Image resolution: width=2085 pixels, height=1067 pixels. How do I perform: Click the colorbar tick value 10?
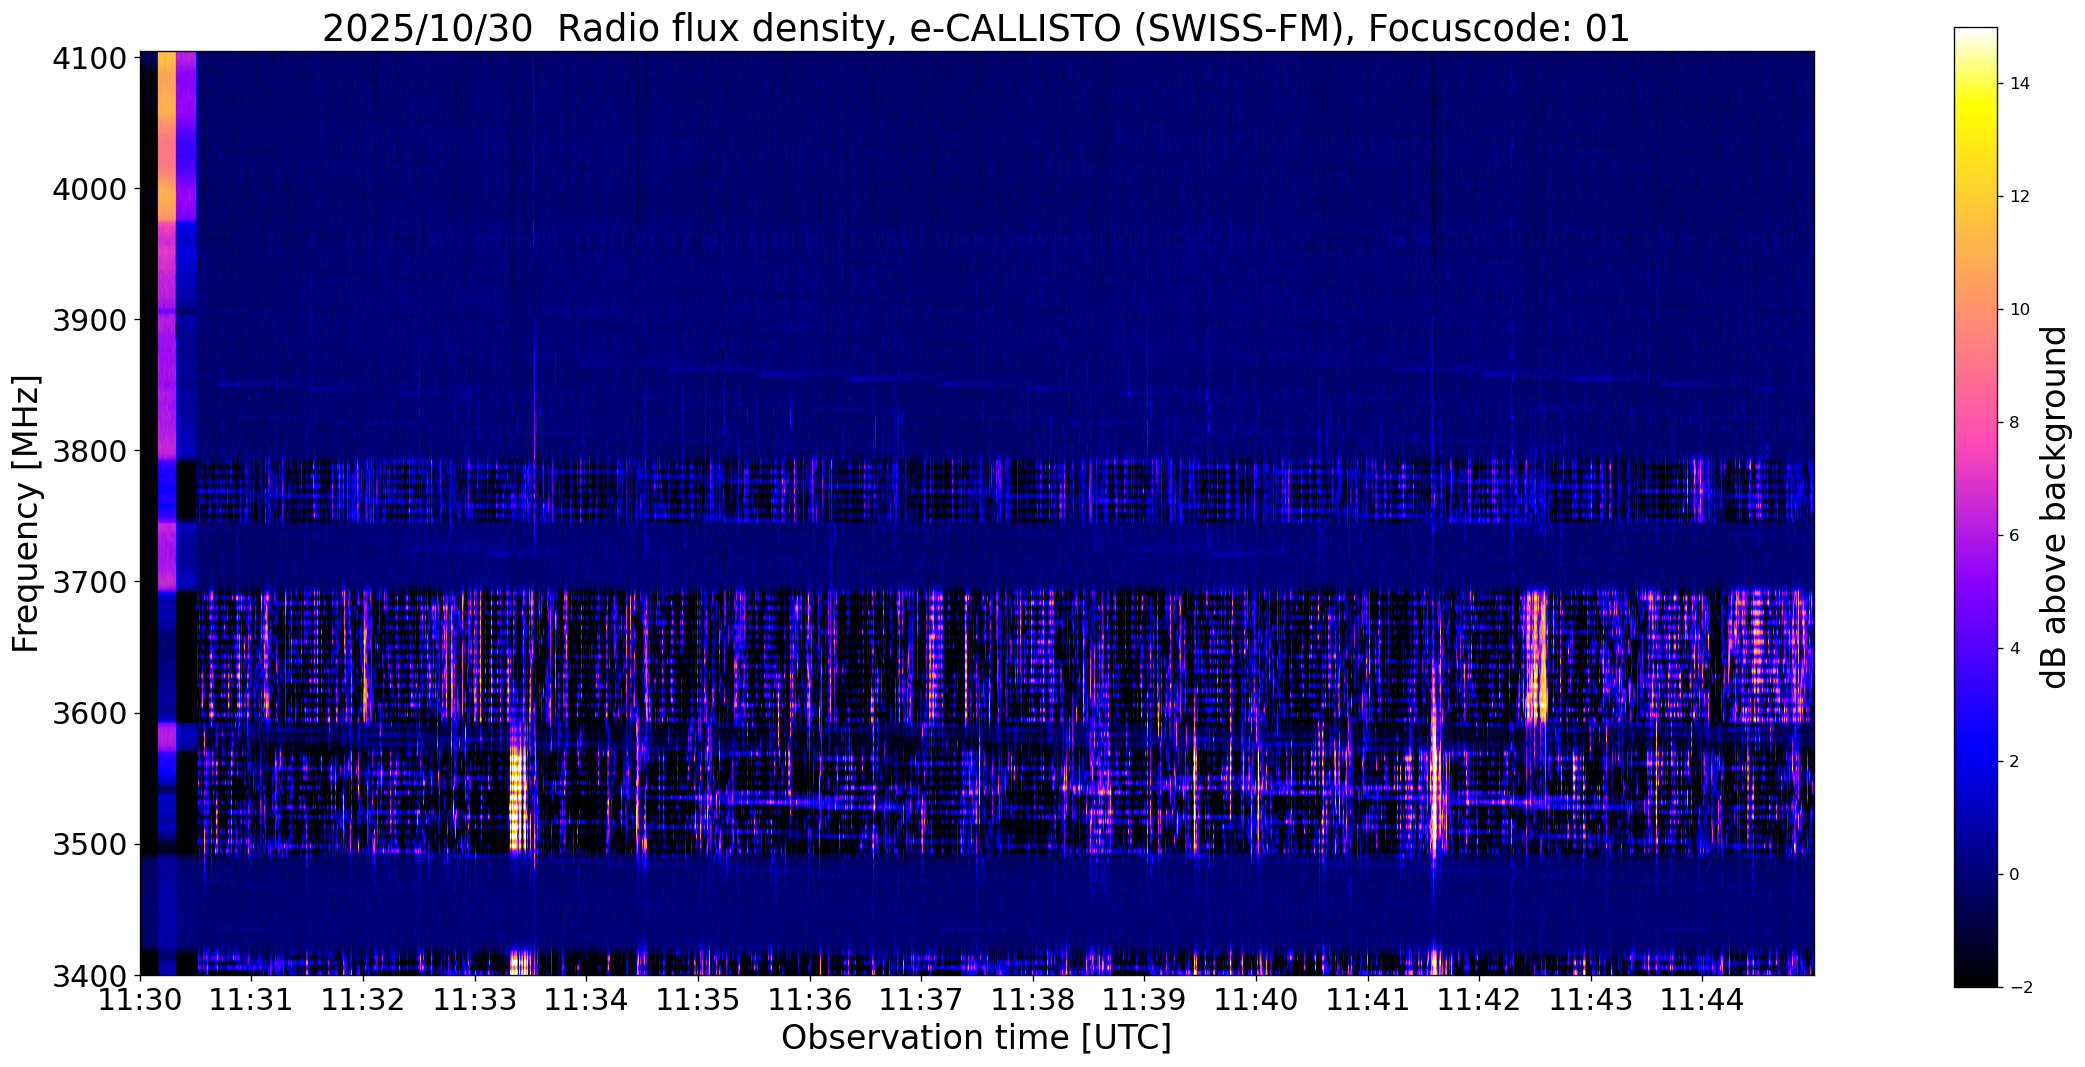(x=2019, y=310)
